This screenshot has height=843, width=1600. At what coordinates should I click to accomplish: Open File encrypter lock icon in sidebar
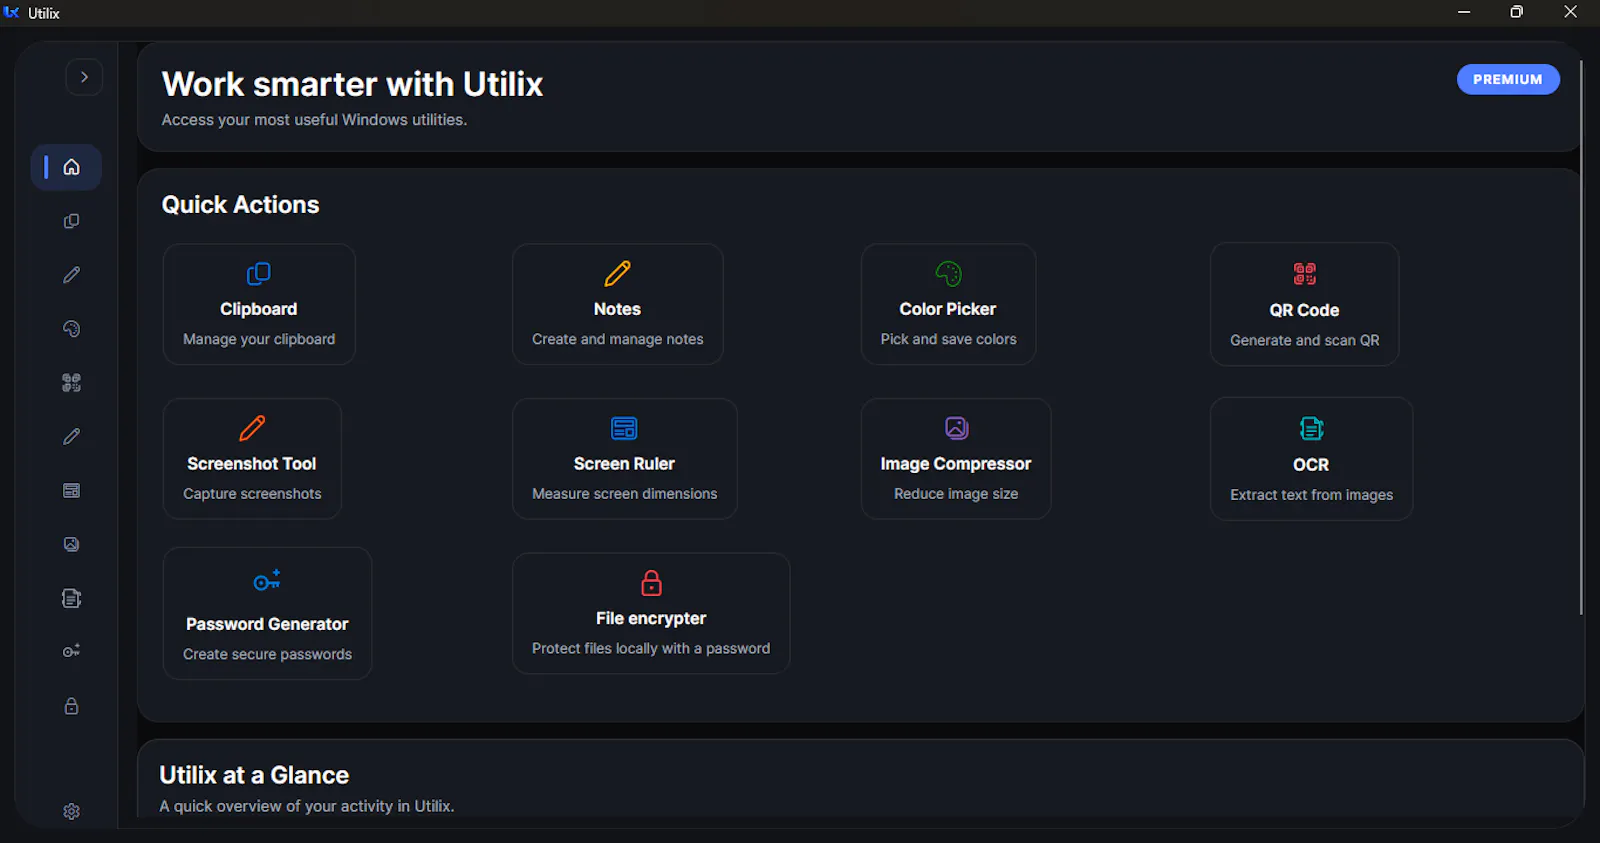71,706
